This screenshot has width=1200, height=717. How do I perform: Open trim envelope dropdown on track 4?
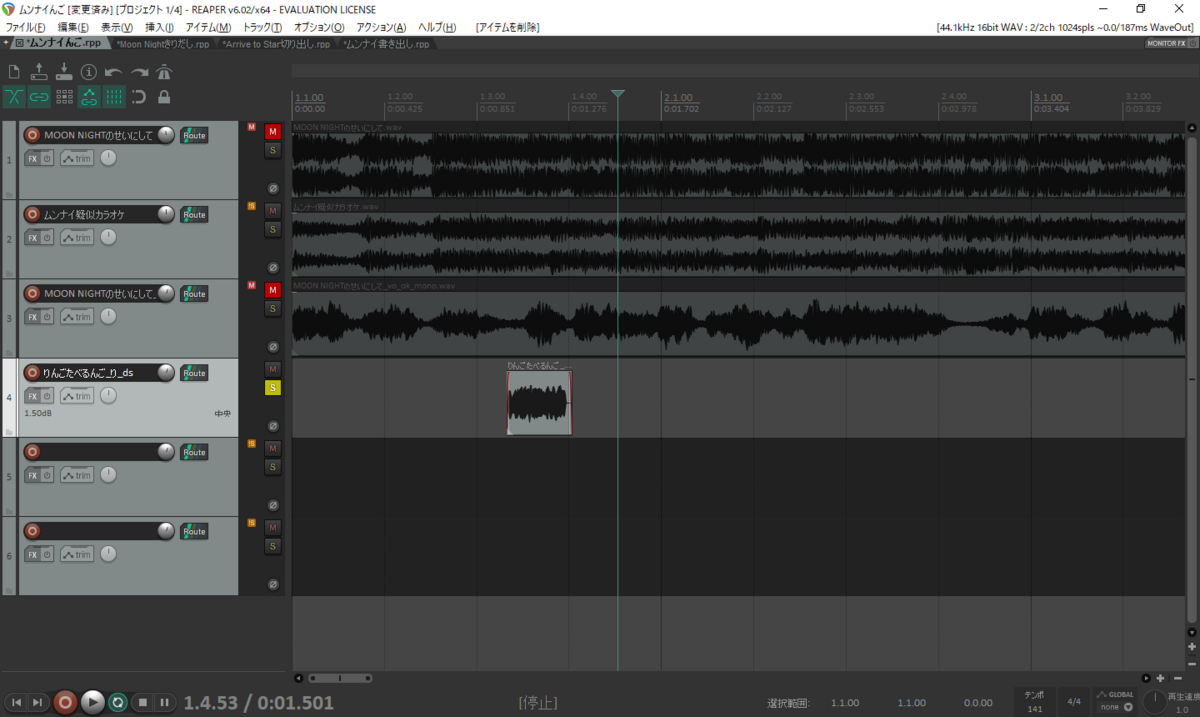click(77, 396)
